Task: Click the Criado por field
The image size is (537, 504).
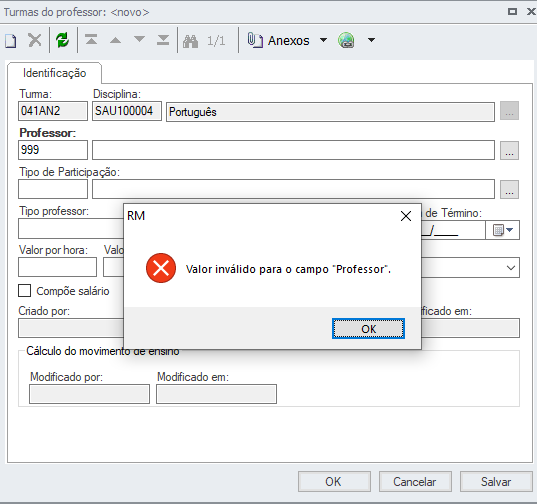Action: 71,328
